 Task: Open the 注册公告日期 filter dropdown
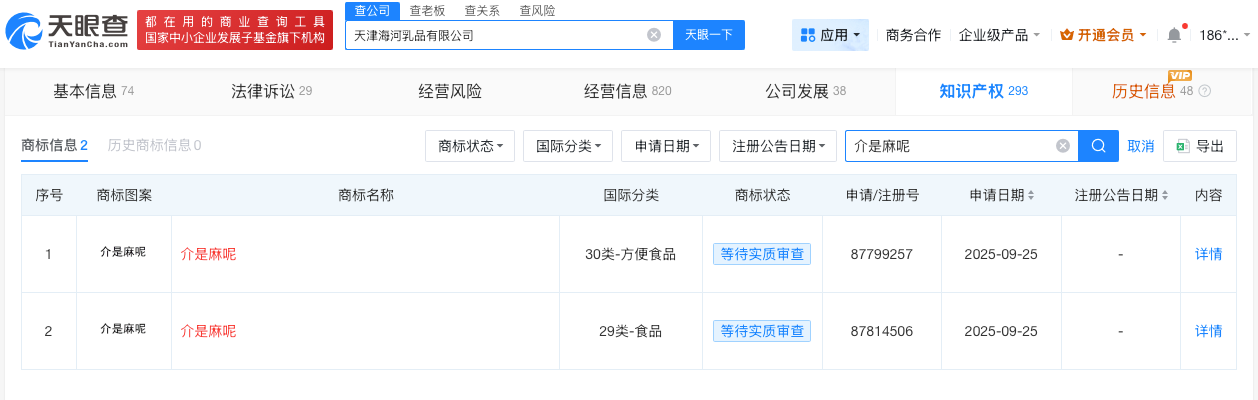tap(778, 146)
